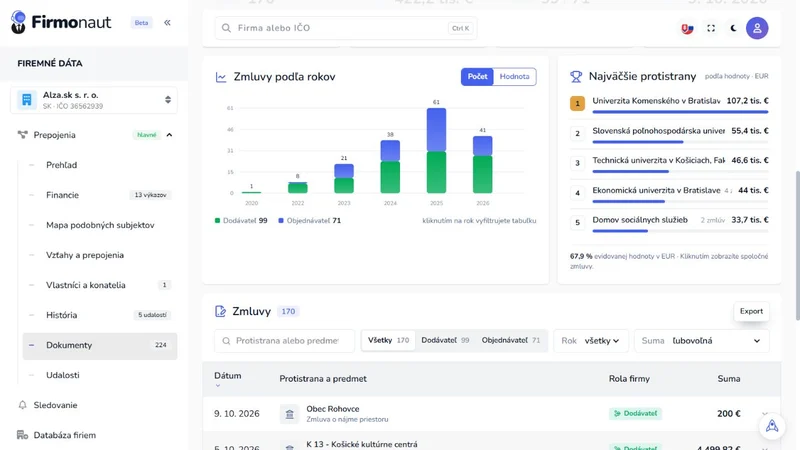Open Vzťahy a prepojenia

(x=85, y=255)
